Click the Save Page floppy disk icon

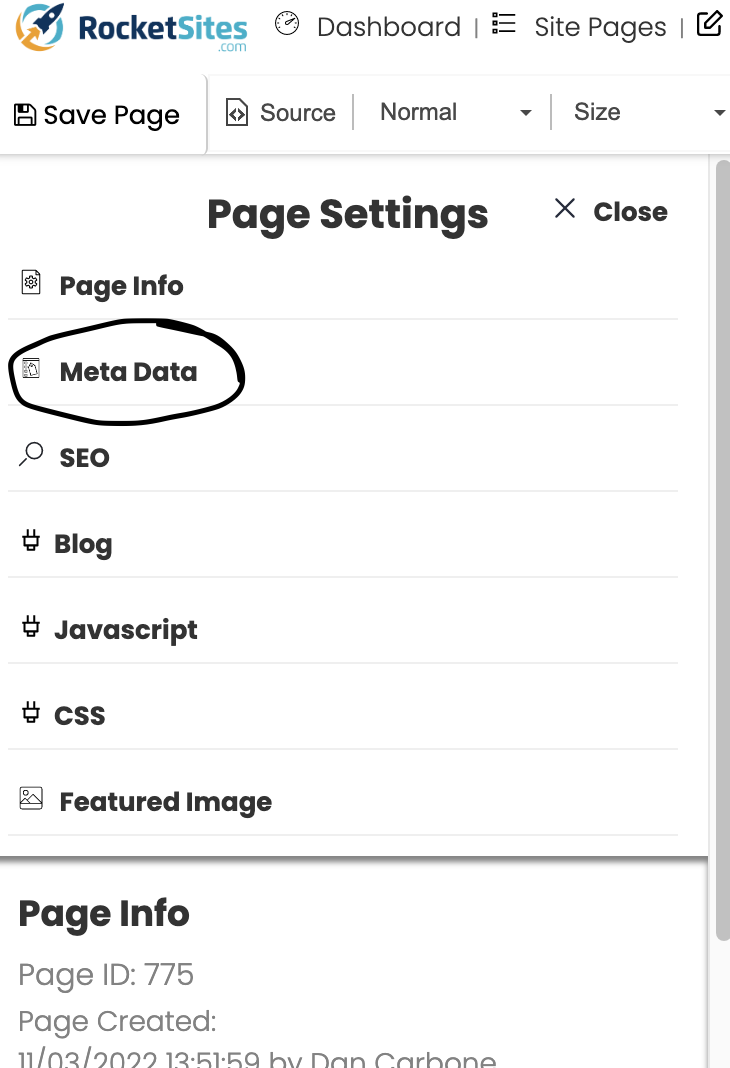(25, 115)
